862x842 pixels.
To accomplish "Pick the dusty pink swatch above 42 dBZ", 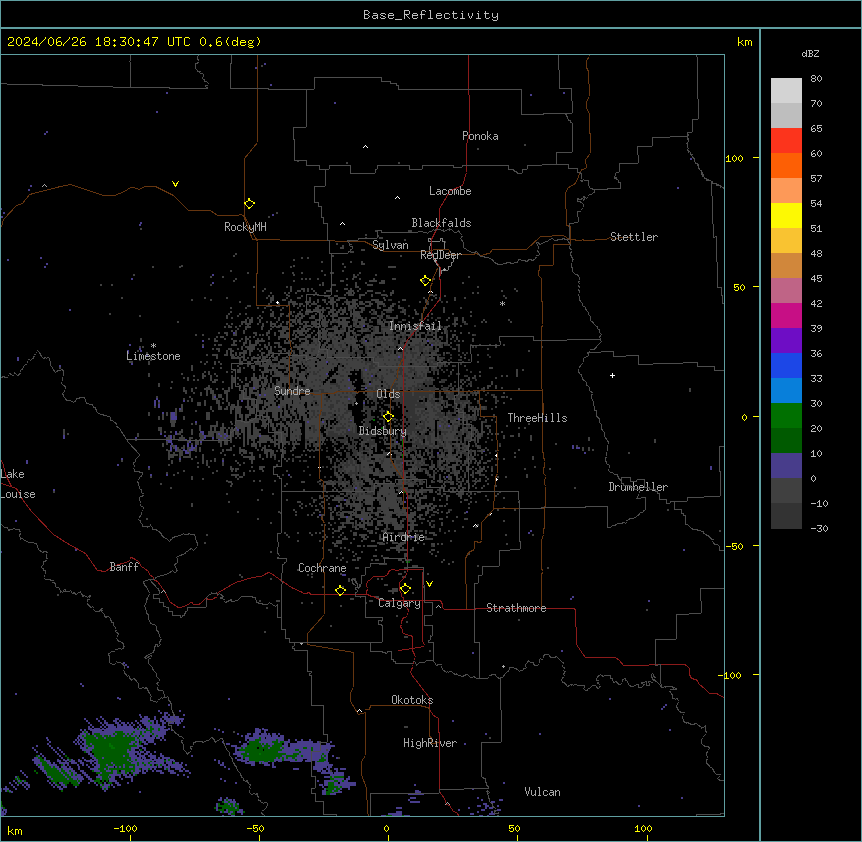I will click(786, 290).
